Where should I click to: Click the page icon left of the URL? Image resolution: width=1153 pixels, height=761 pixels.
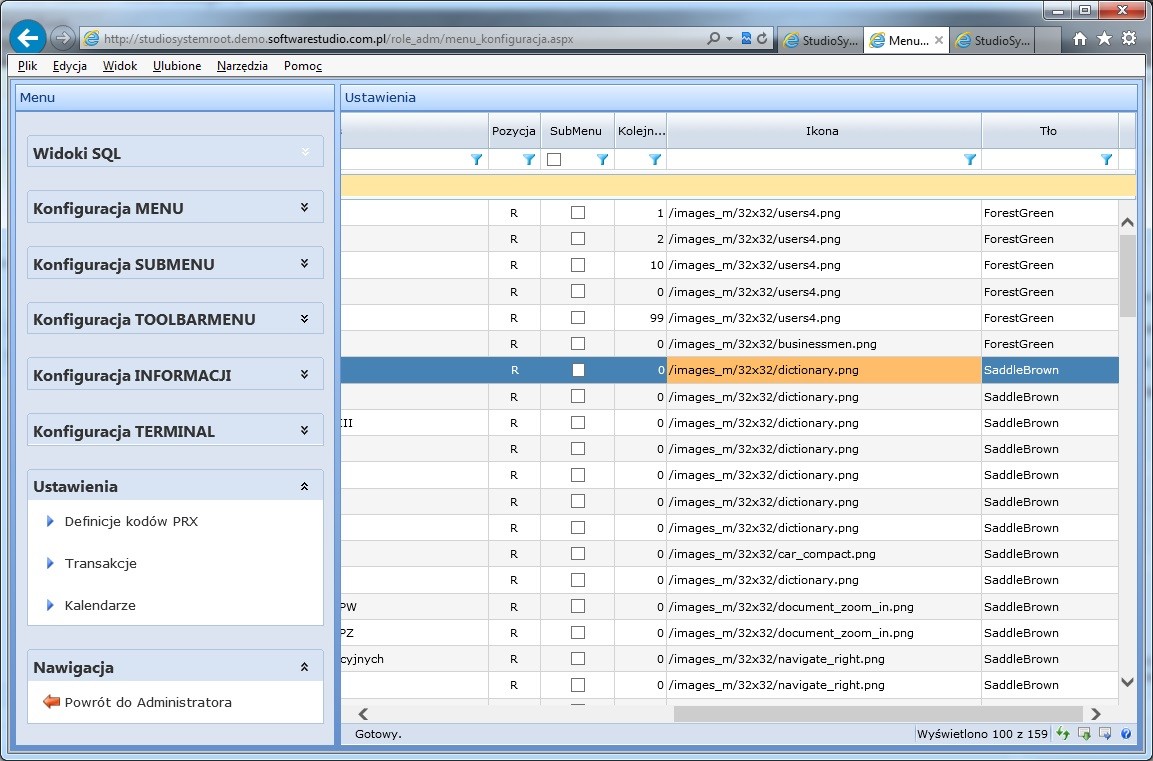click(91, 39)
